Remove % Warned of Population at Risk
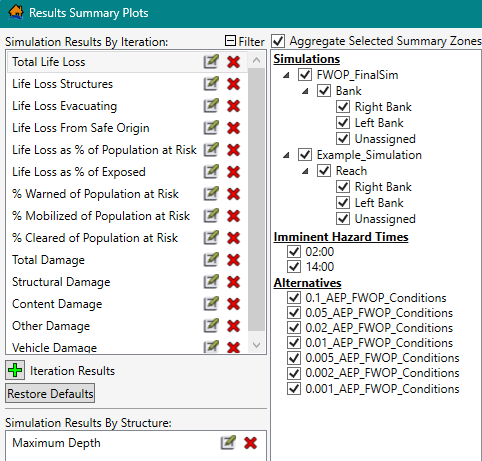The height and width of the screenshot is (461, 482). click(x=233, y=194)
